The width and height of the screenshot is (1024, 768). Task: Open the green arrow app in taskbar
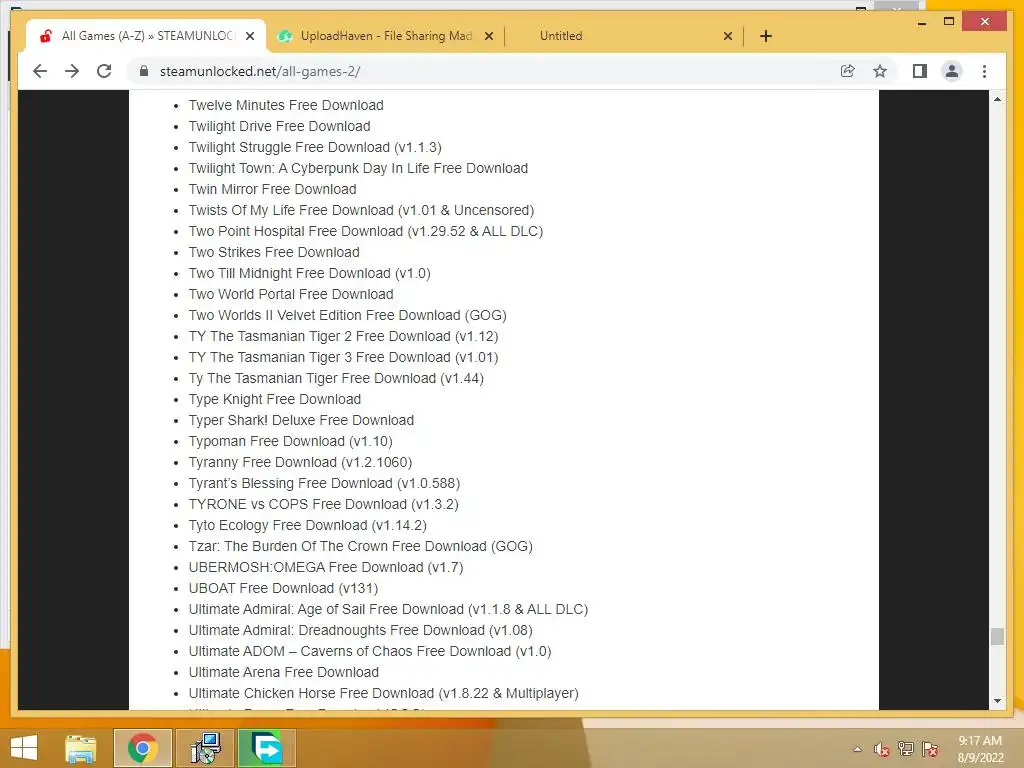pyautogui.click(x=267, y=748)
